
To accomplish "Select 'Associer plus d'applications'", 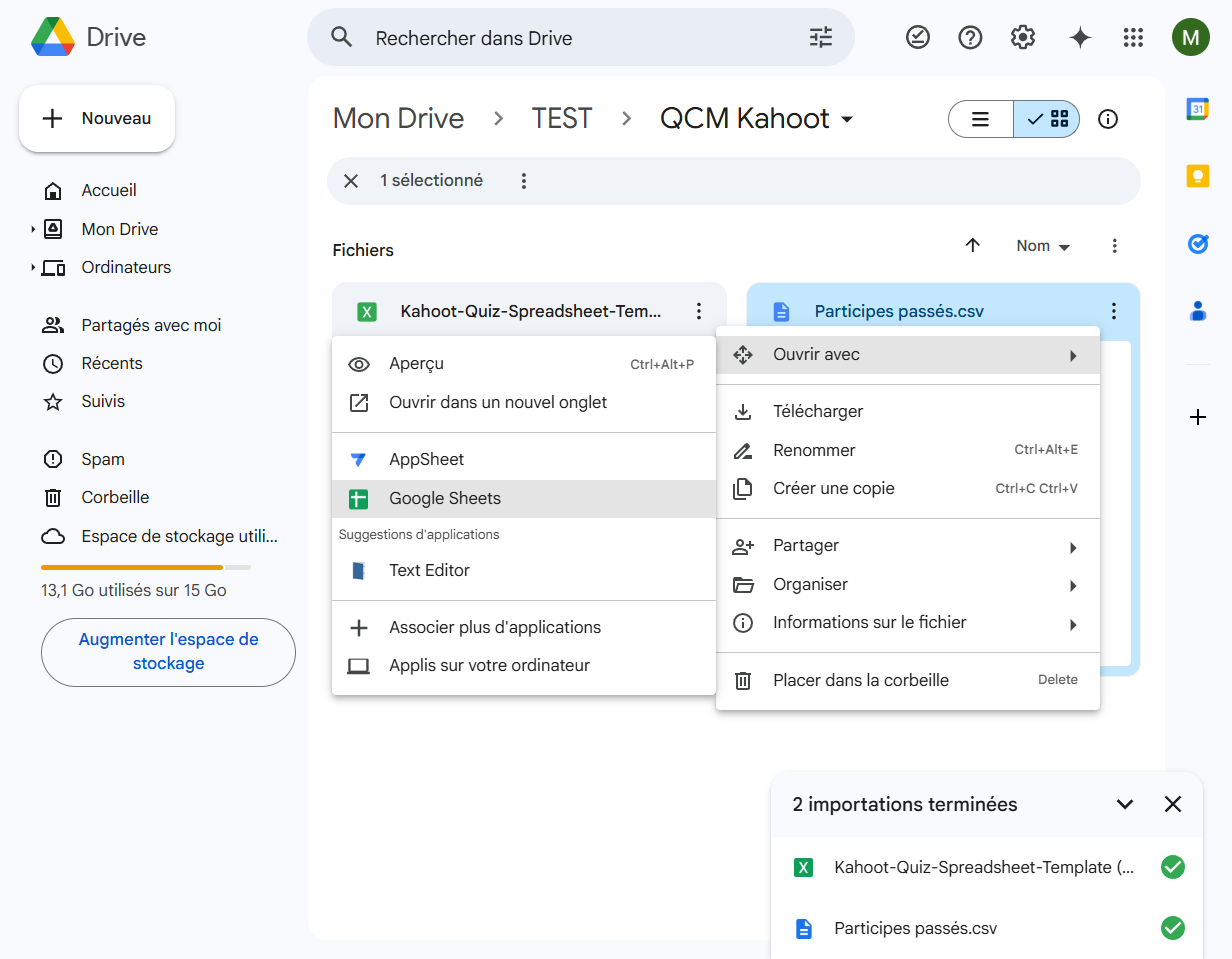I will point(524,628).
